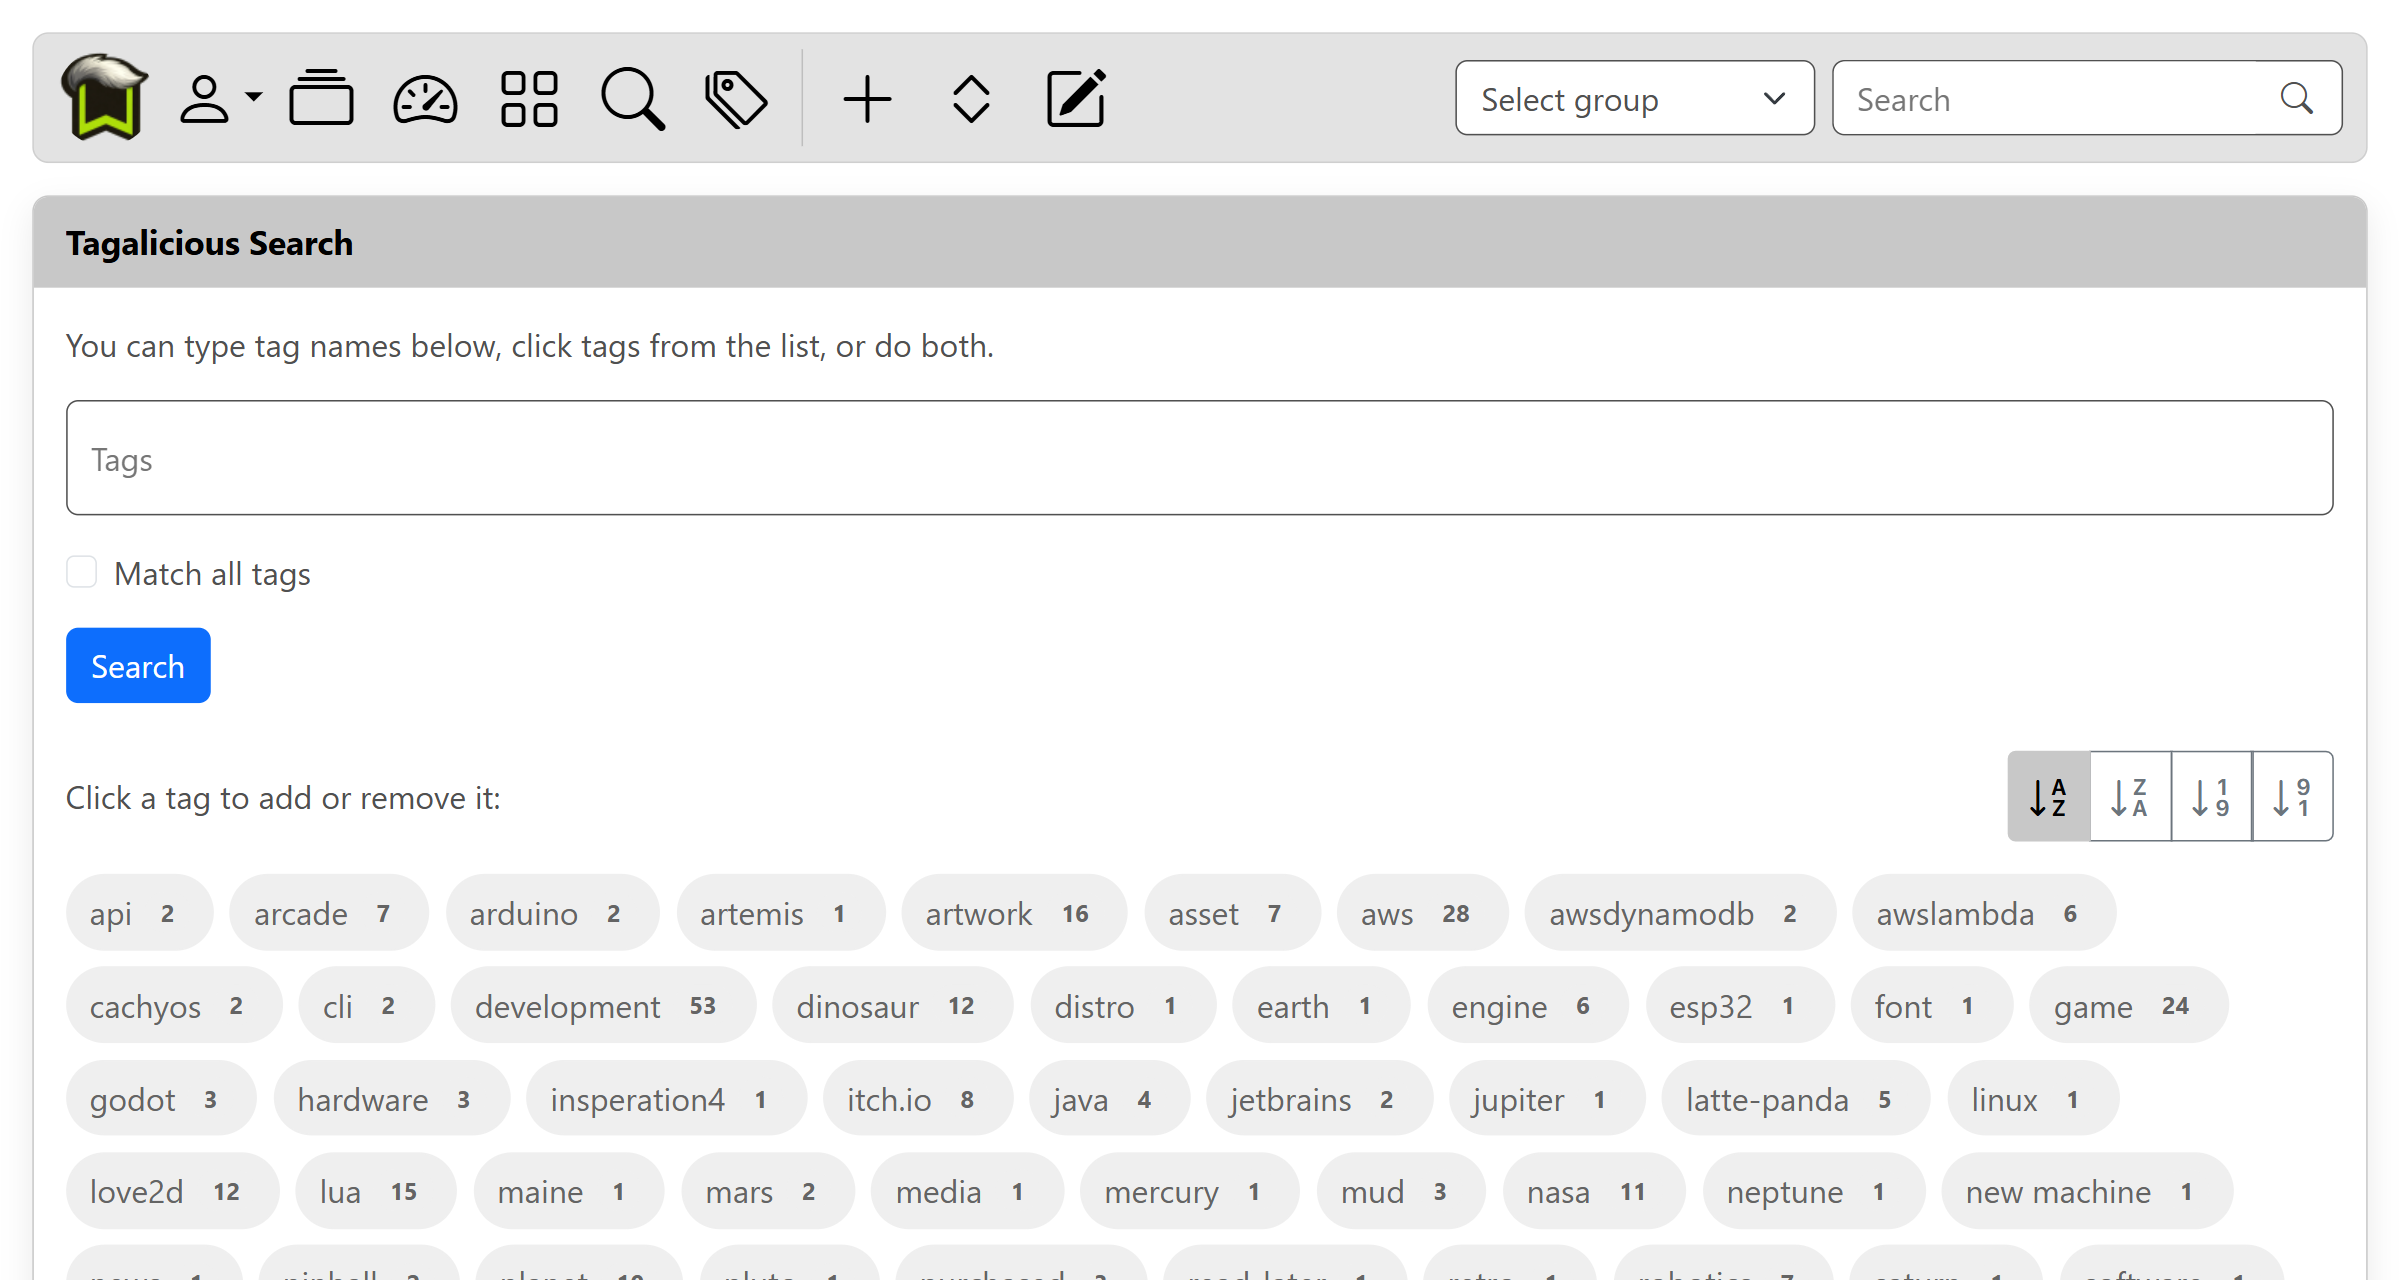Select the game tag
Viewport: 2400px width, 1280px height.
click(x=2129, y=1005)
